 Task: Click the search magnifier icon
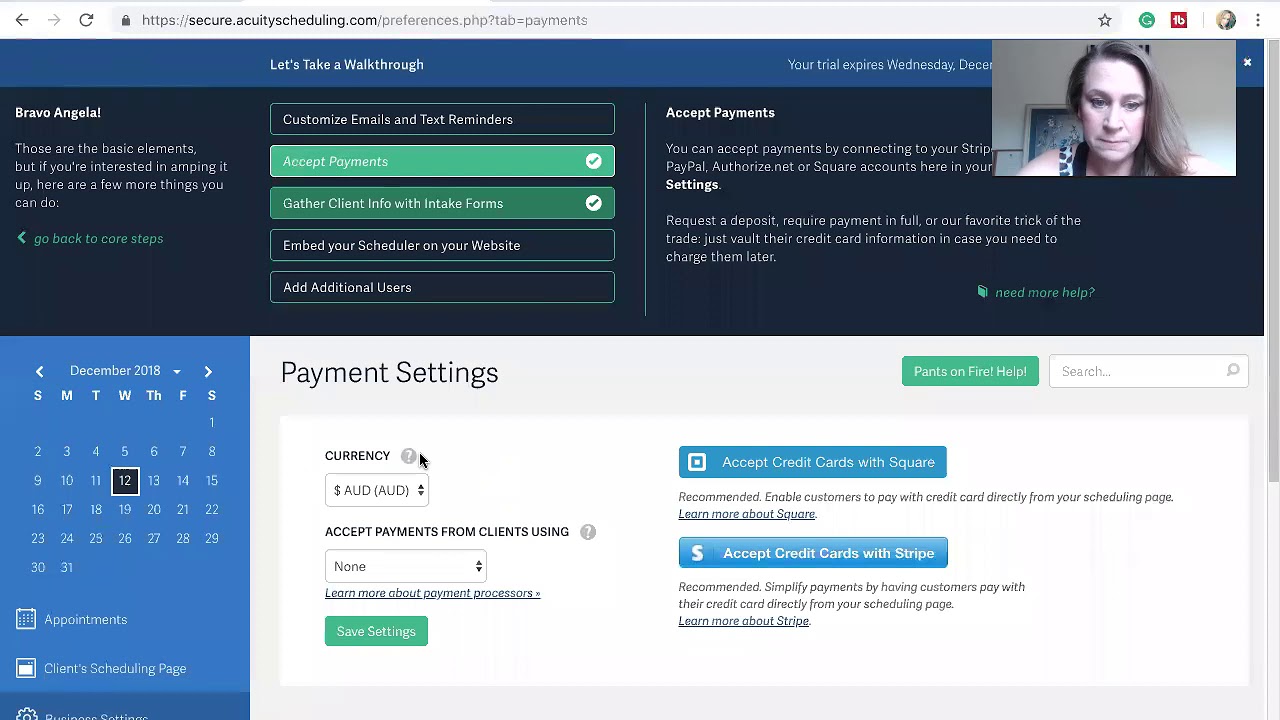click(1233, 371)
